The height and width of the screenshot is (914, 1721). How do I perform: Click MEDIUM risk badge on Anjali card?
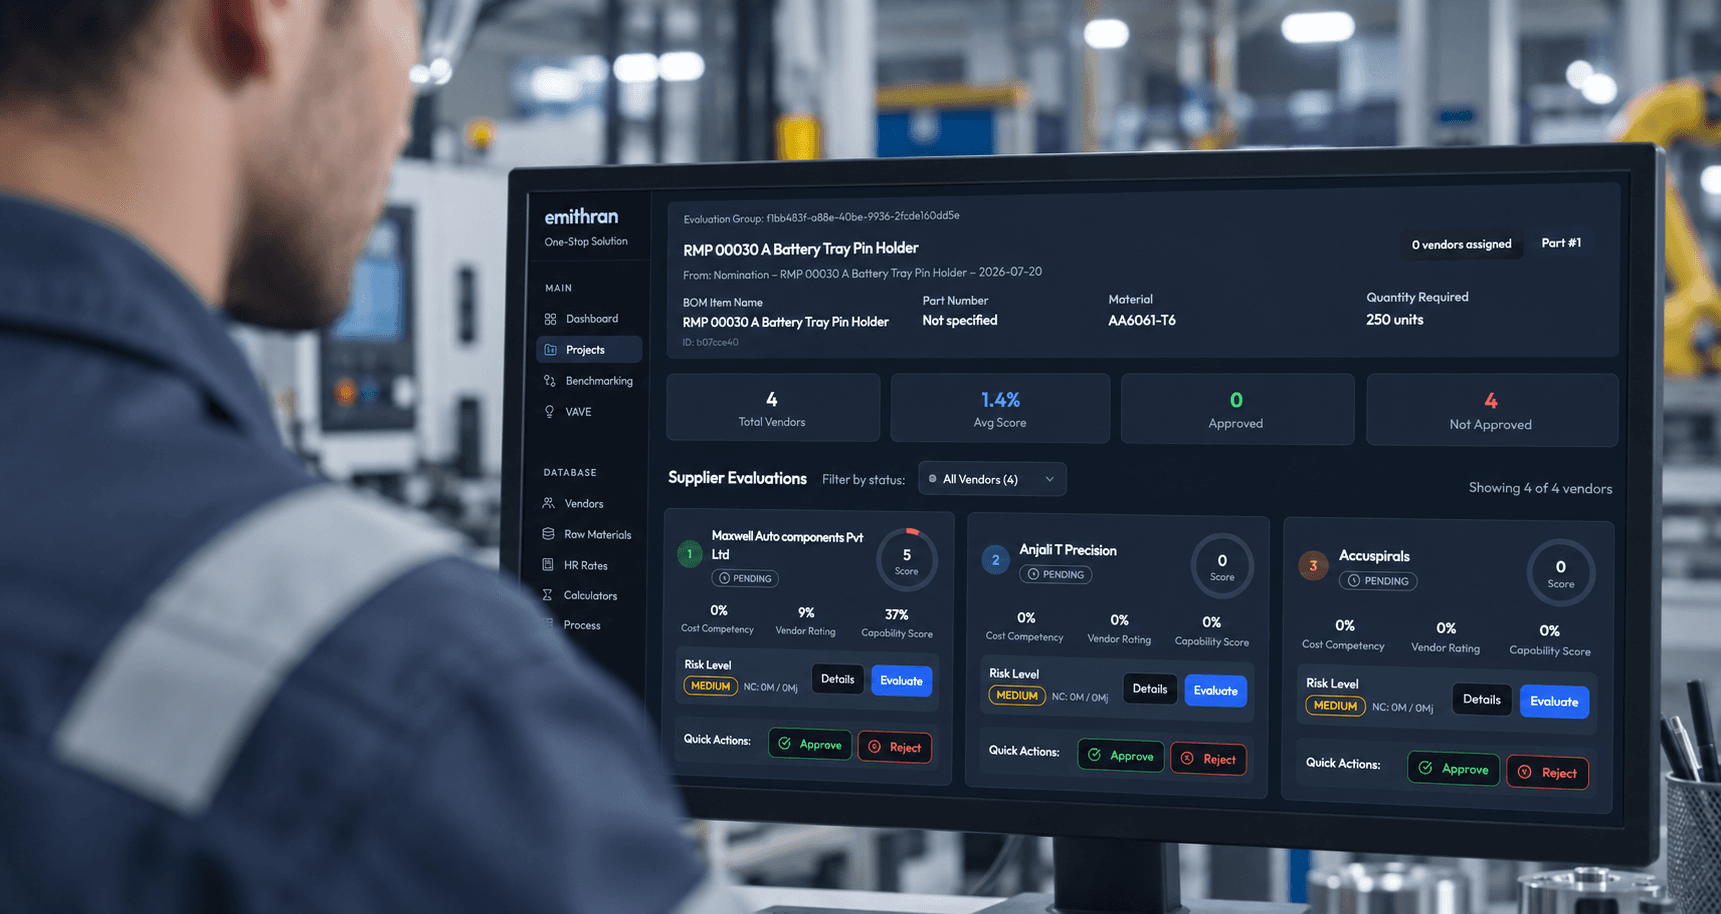point(1017,696)
